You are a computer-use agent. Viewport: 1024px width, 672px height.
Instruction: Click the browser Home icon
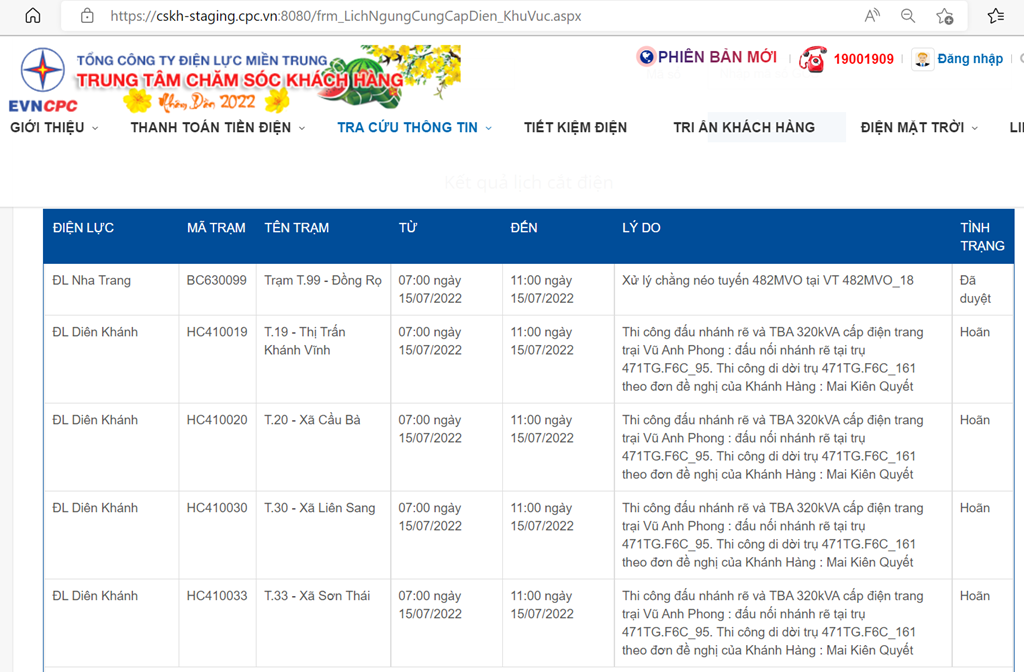coord(33,16)
